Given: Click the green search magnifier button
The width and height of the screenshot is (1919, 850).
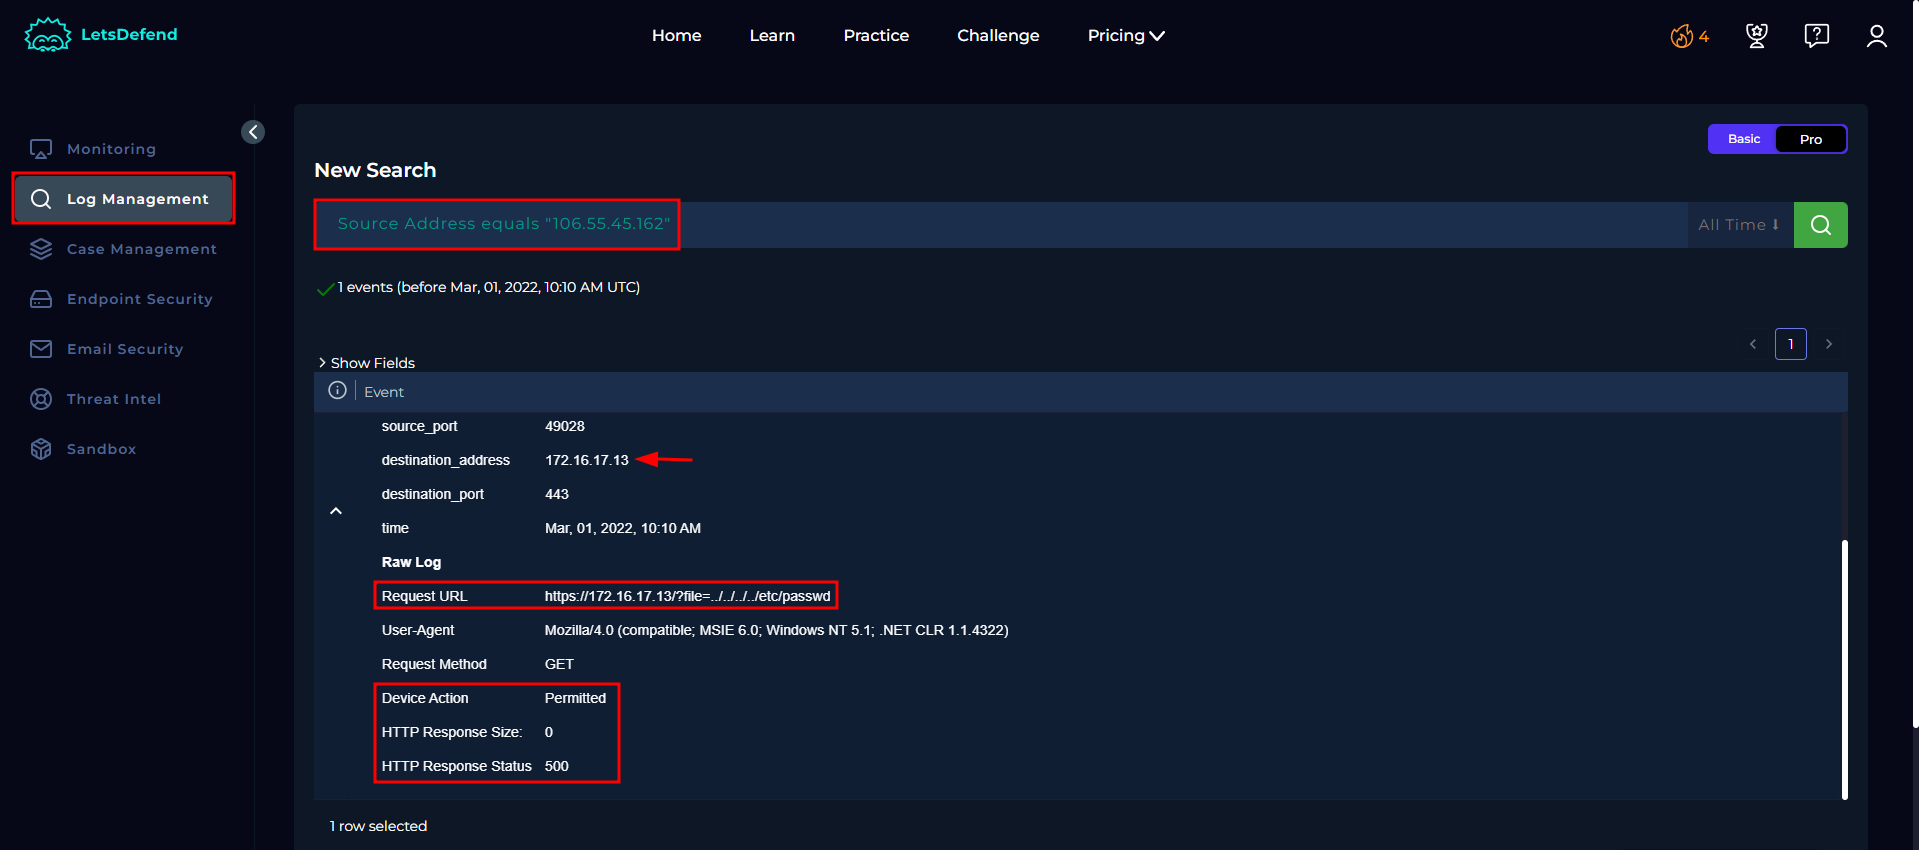Looking at the screenshot, I should point(1820,225).
